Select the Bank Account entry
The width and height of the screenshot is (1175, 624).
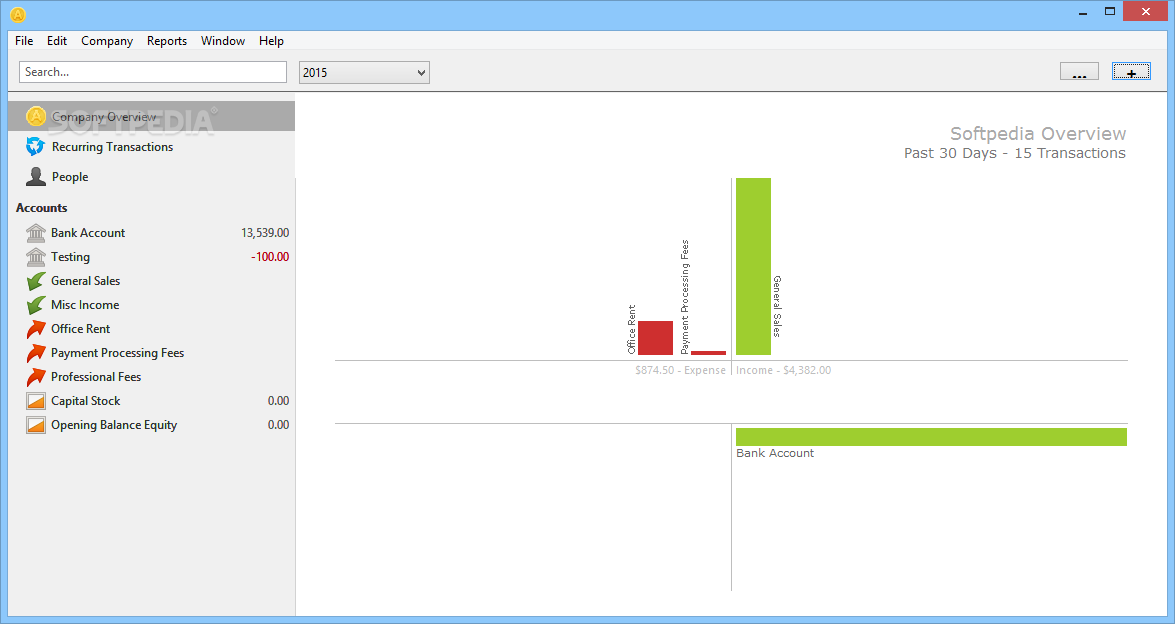click(151, 233)
